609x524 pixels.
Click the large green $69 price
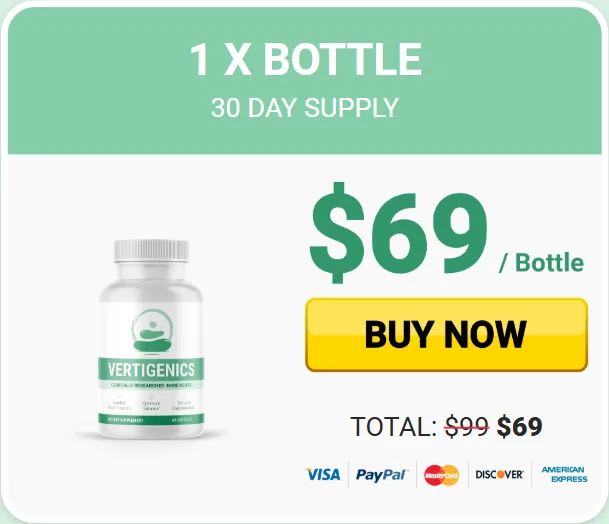(x=398, y=233)
